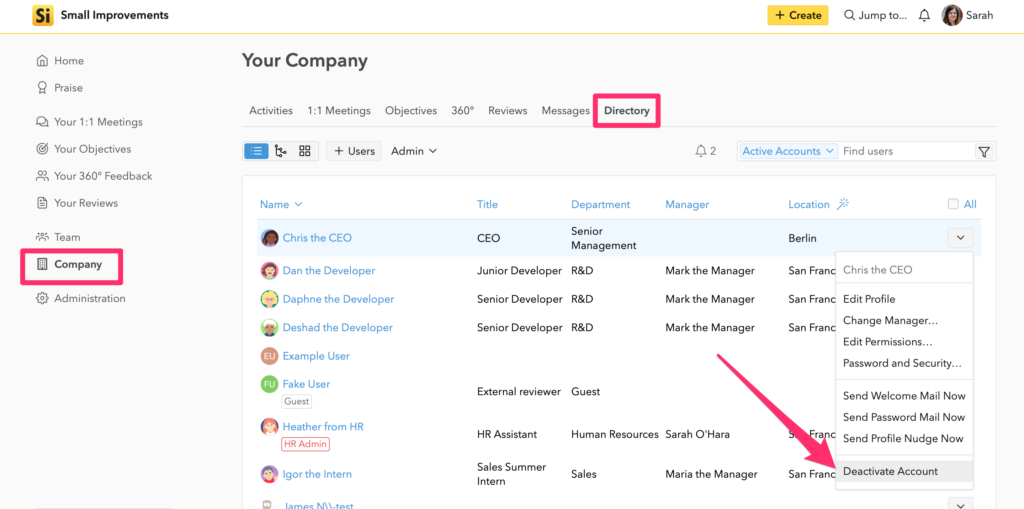Click the Administration gear icon in the sidebar
1024x509 pixels.
42,299
